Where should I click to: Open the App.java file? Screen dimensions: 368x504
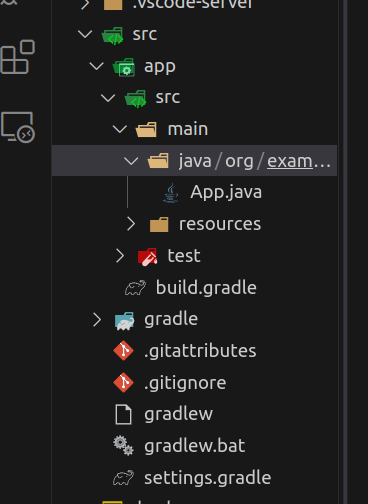tap(226, 192)
